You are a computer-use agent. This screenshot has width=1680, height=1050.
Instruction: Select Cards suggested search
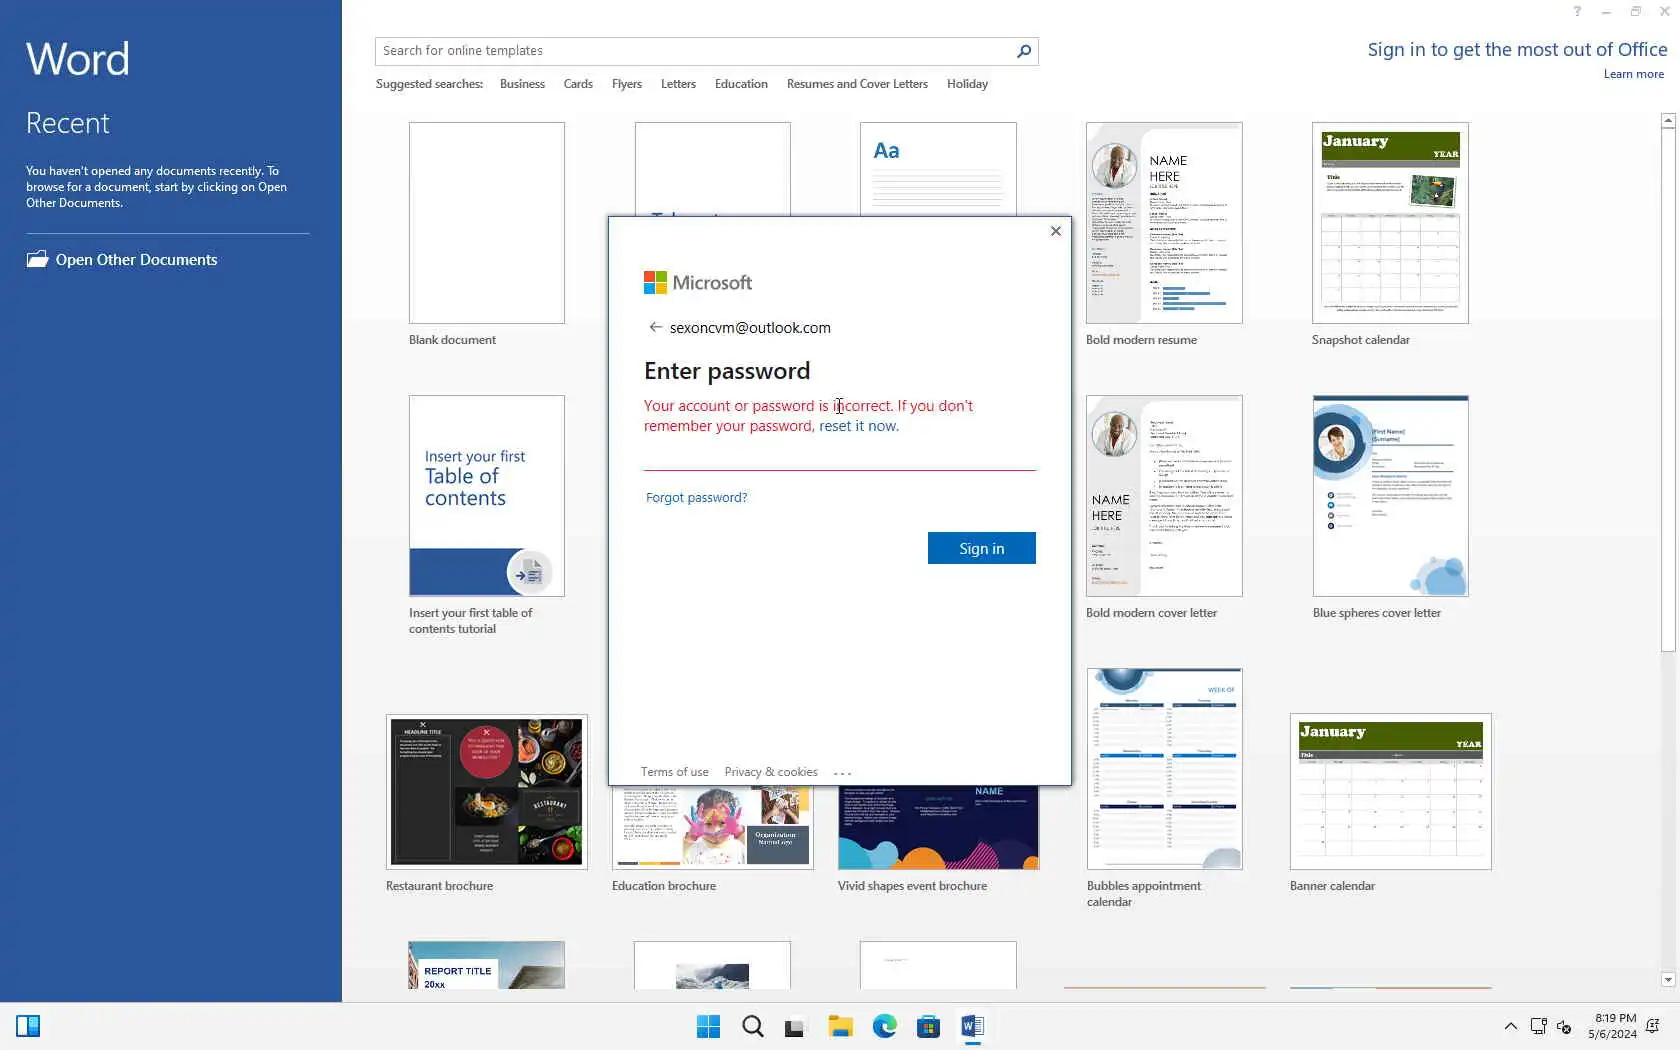tap(578, 84)
